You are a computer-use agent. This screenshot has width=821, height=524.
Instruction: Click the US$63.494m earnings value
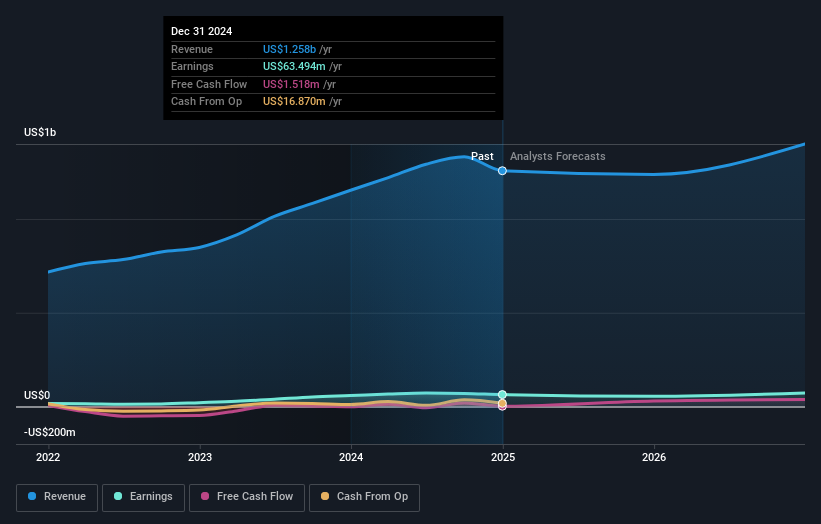pyautogui.click(x=294, y=66)
